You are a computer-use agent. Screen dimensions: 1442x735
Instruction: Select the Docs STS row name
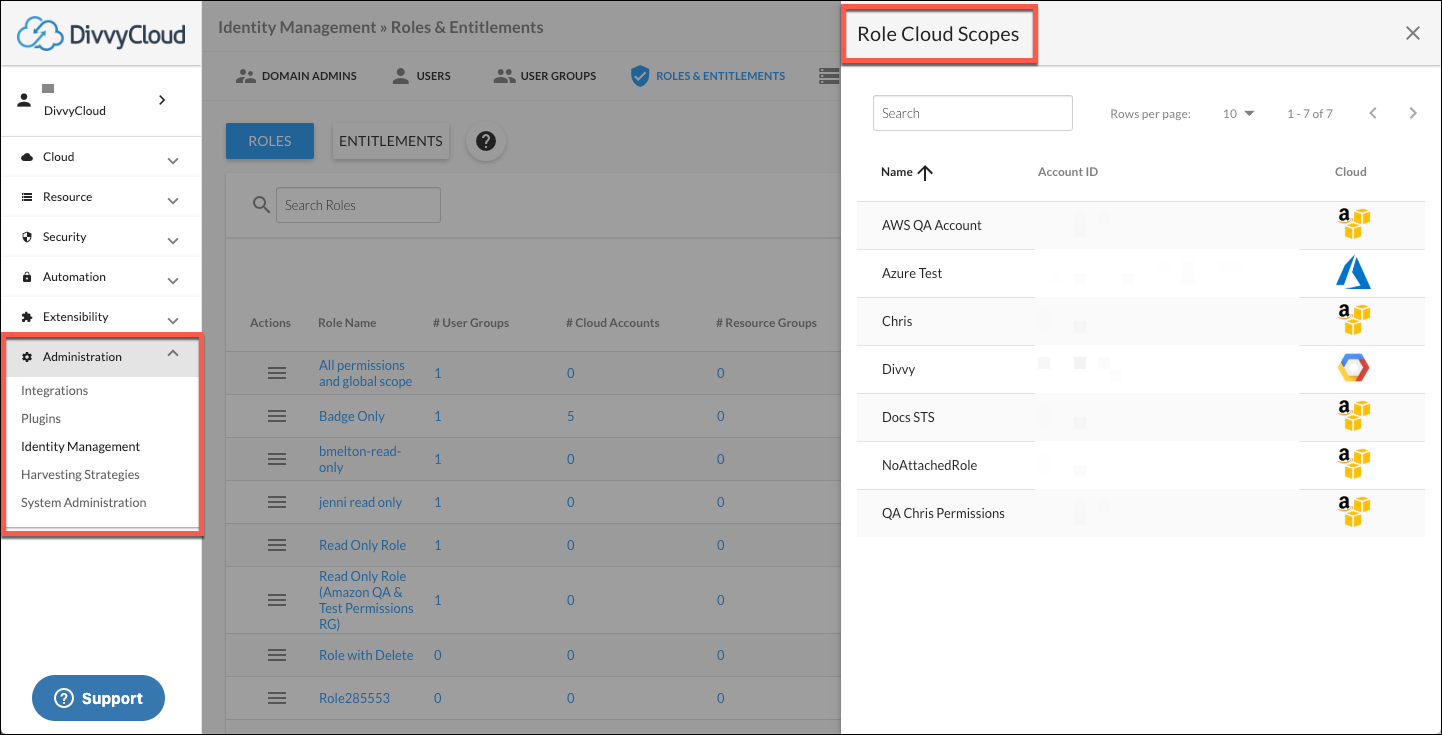[x=908, y=417]
